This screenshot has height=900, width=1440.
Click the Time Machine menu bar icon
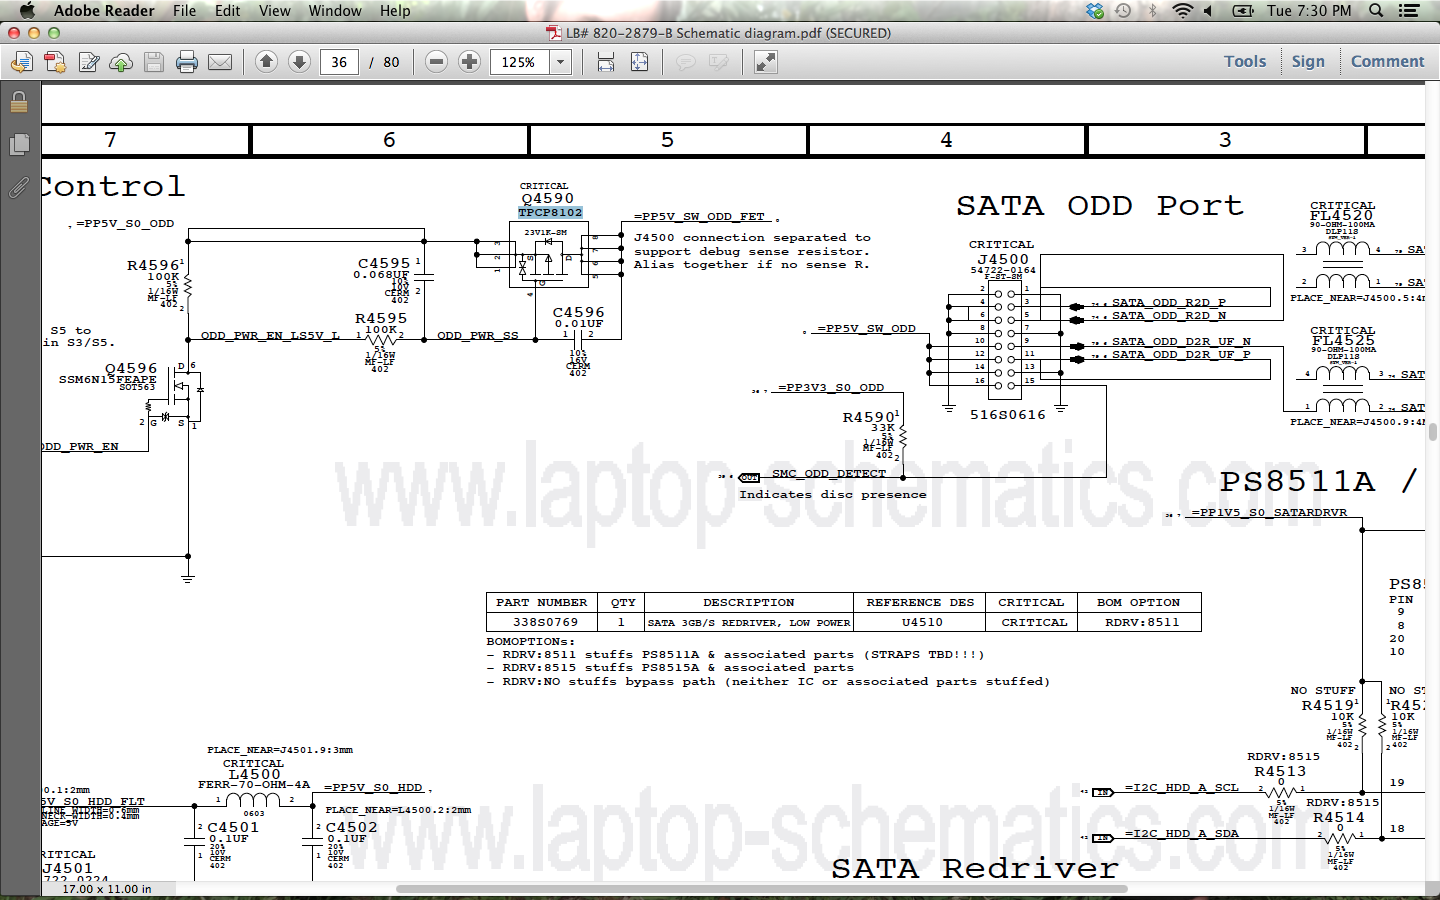point(1124,11)
